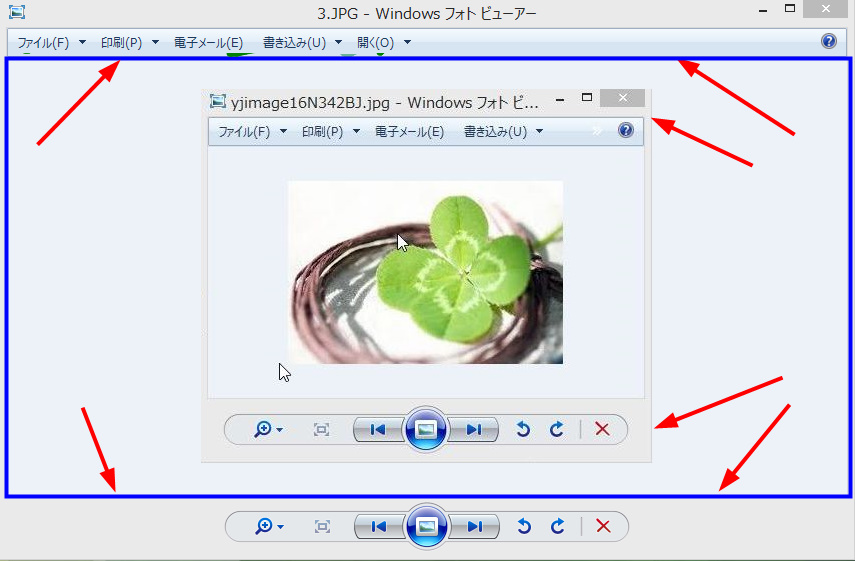The width and height of the screenshot is (855, 561).
Task: Start the slideshow in the 3.JPG window
Action: coord(426,526)
